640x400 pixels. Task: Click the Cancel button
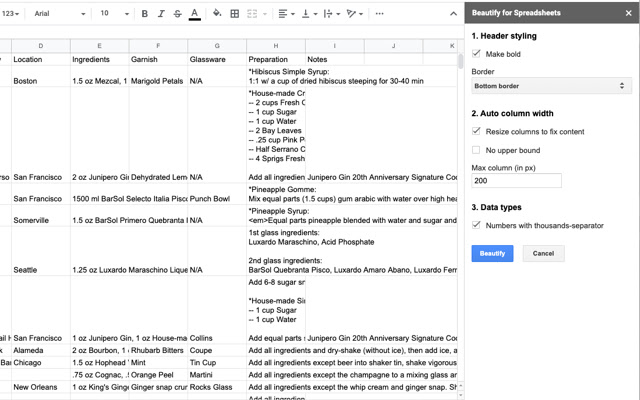(543, 253)
